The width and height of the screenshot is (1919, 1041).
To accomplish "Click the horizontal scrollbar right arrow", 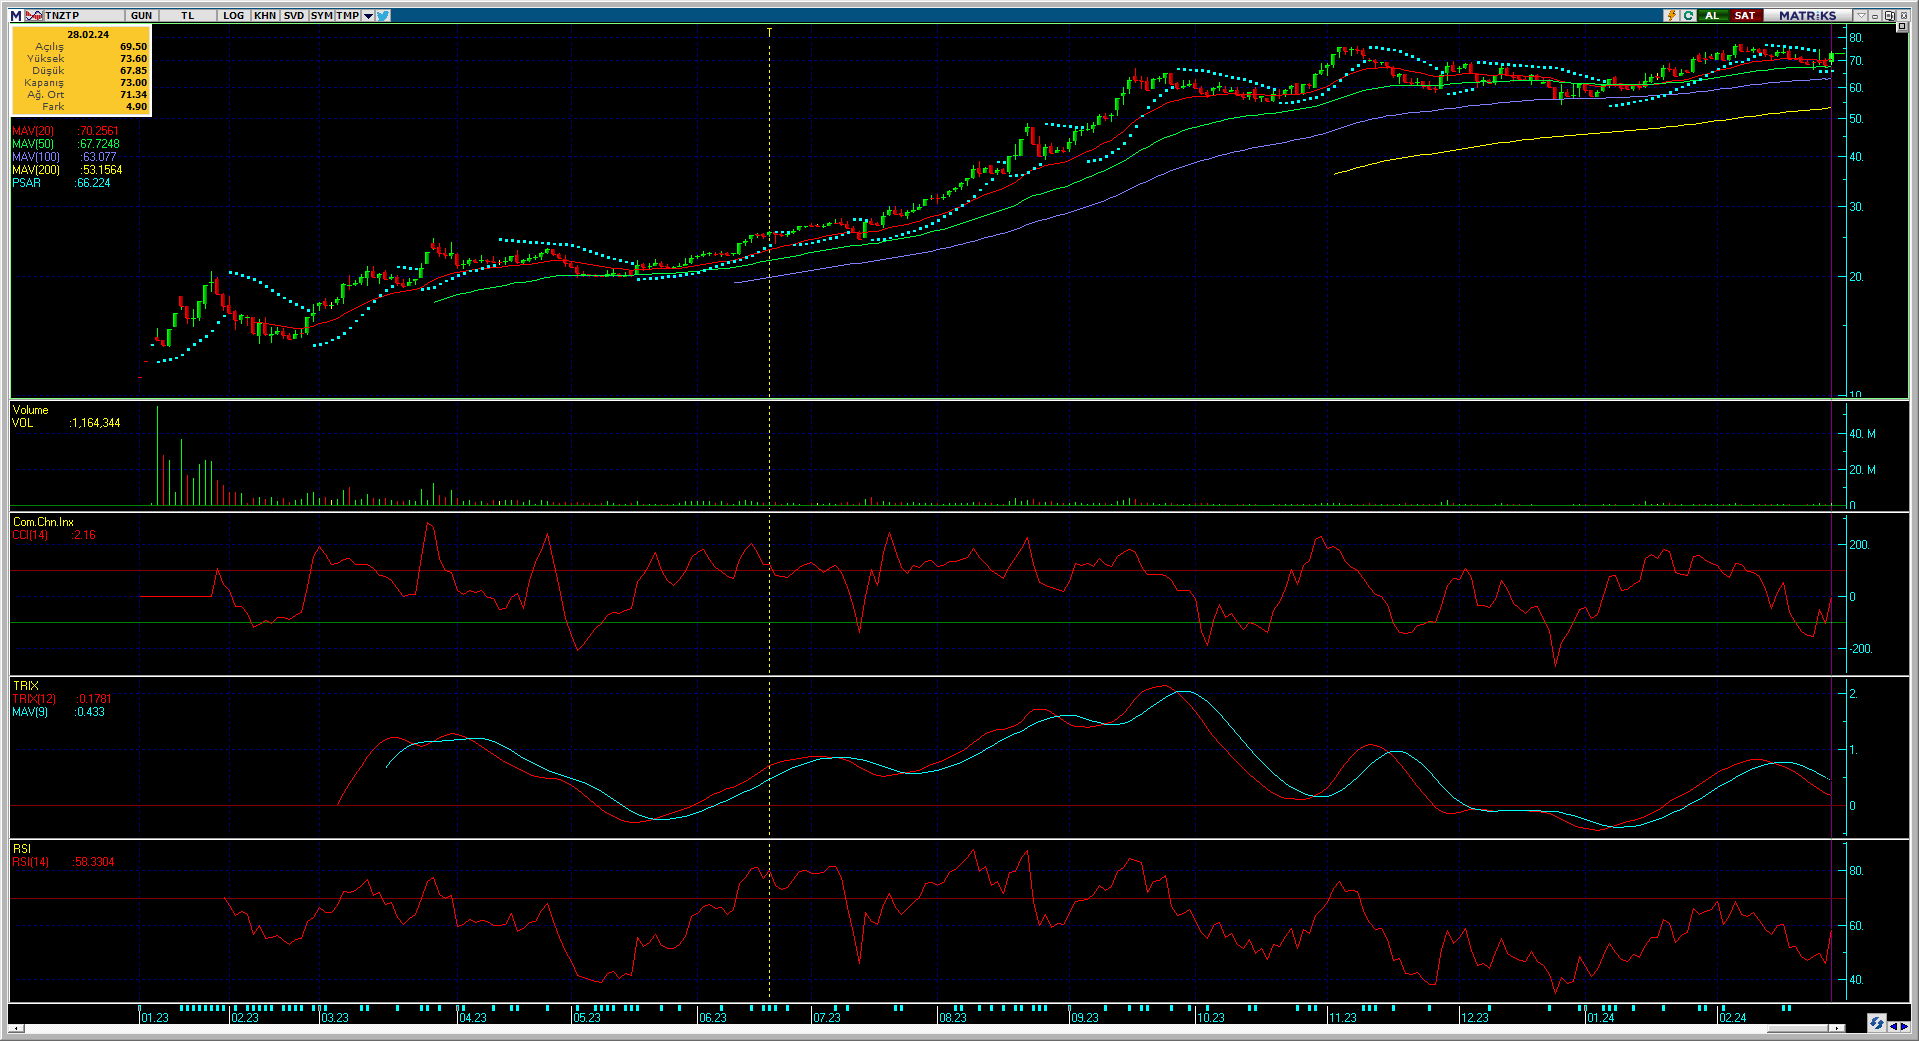I will tap(1837, 1028).
